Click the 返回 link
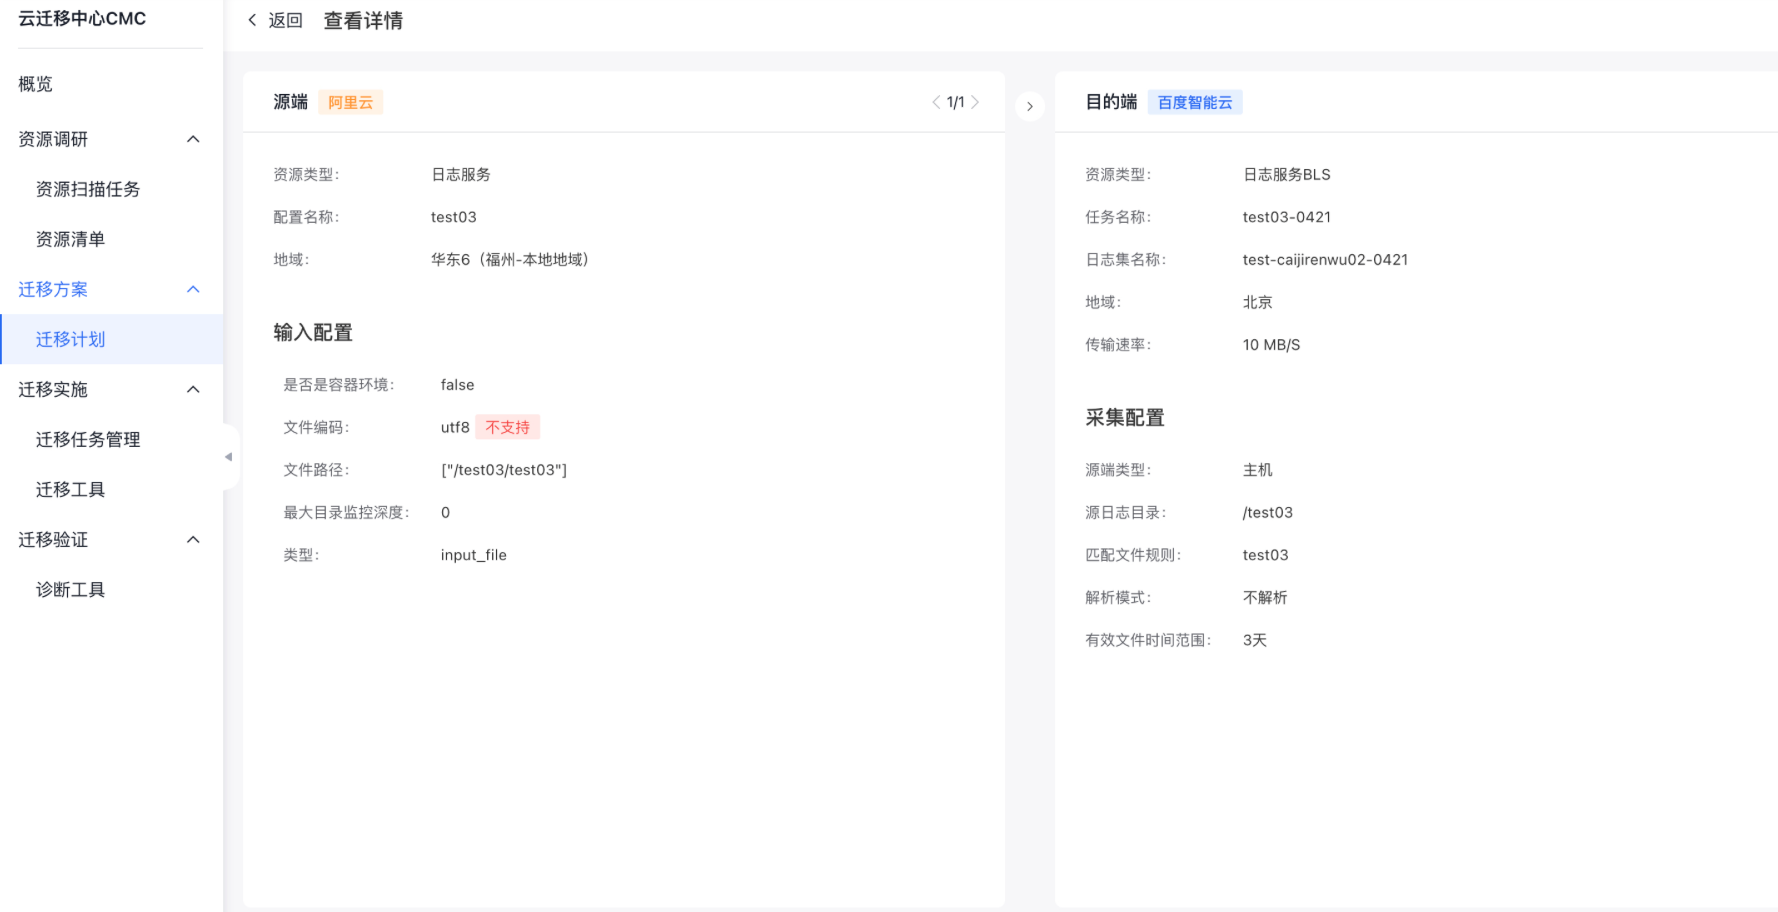 click(285, 20)
